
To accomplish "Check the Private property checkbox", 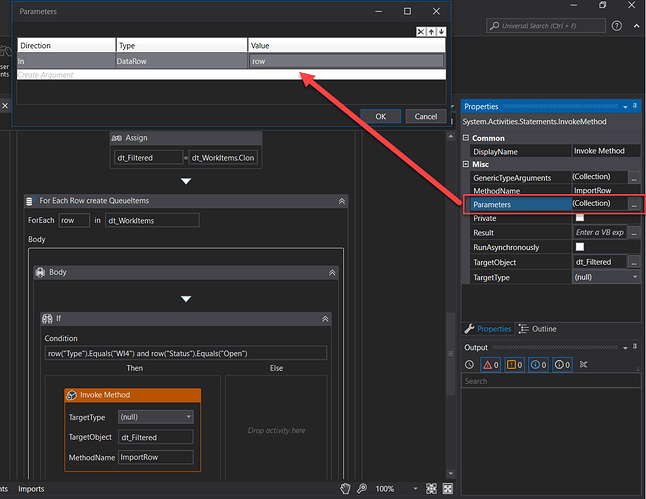I will 580,218.
